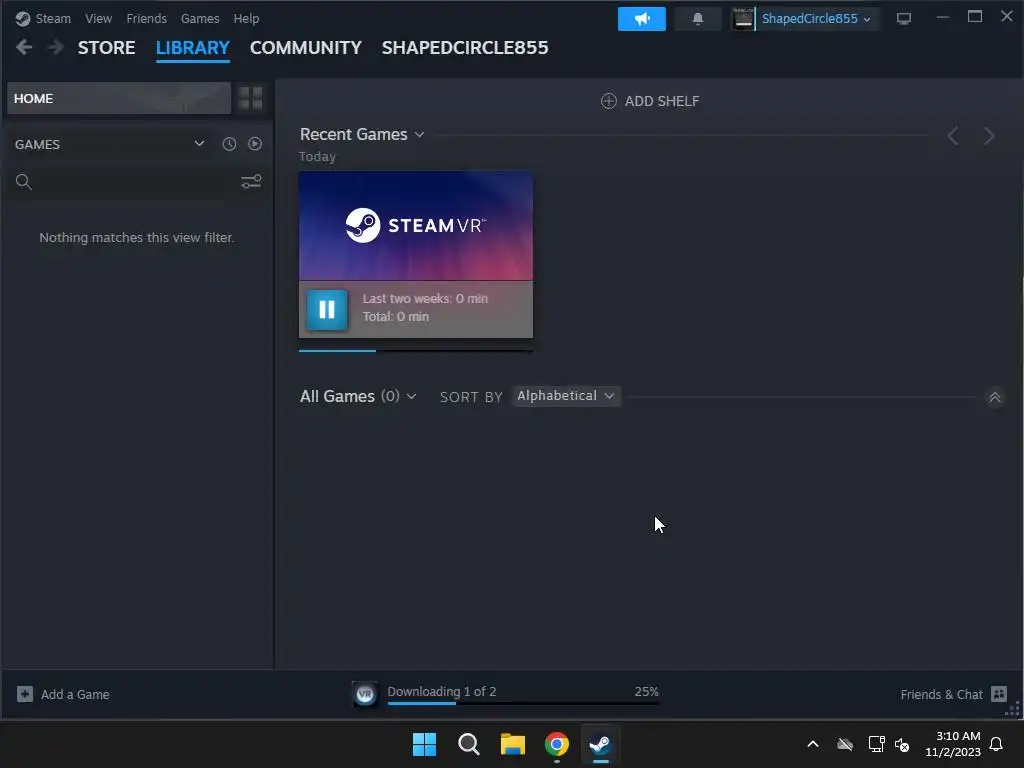The width and height of the screenshot is (1024, 768).
Task: Go to previous Recent Games page
Action: [953, 136]
